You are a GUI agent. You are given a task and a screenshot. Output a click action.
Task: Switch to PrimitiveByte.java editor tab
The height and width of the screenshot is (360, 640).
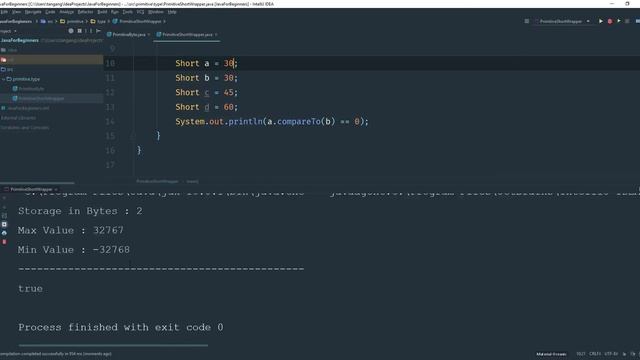point(128,35)
